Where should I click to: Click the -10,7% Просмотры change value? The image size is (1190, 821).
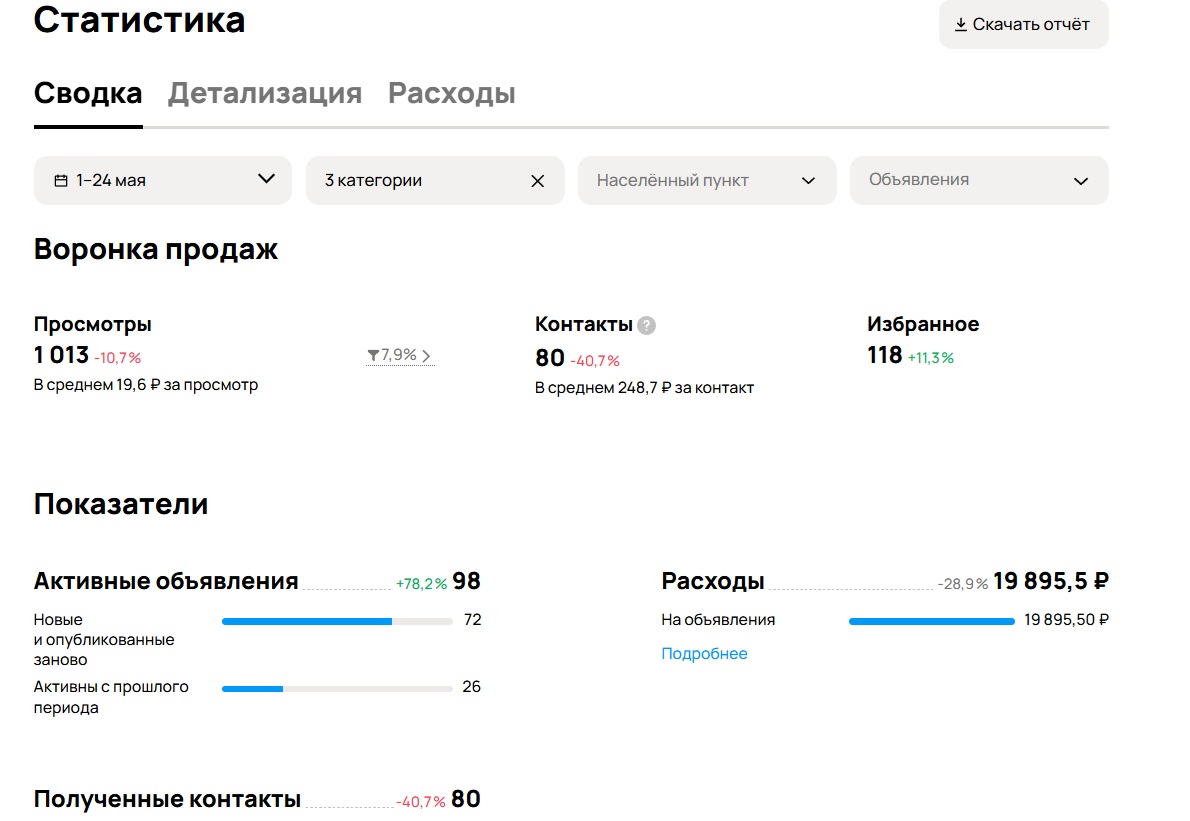pyautogui.click(x=118, y=357)
